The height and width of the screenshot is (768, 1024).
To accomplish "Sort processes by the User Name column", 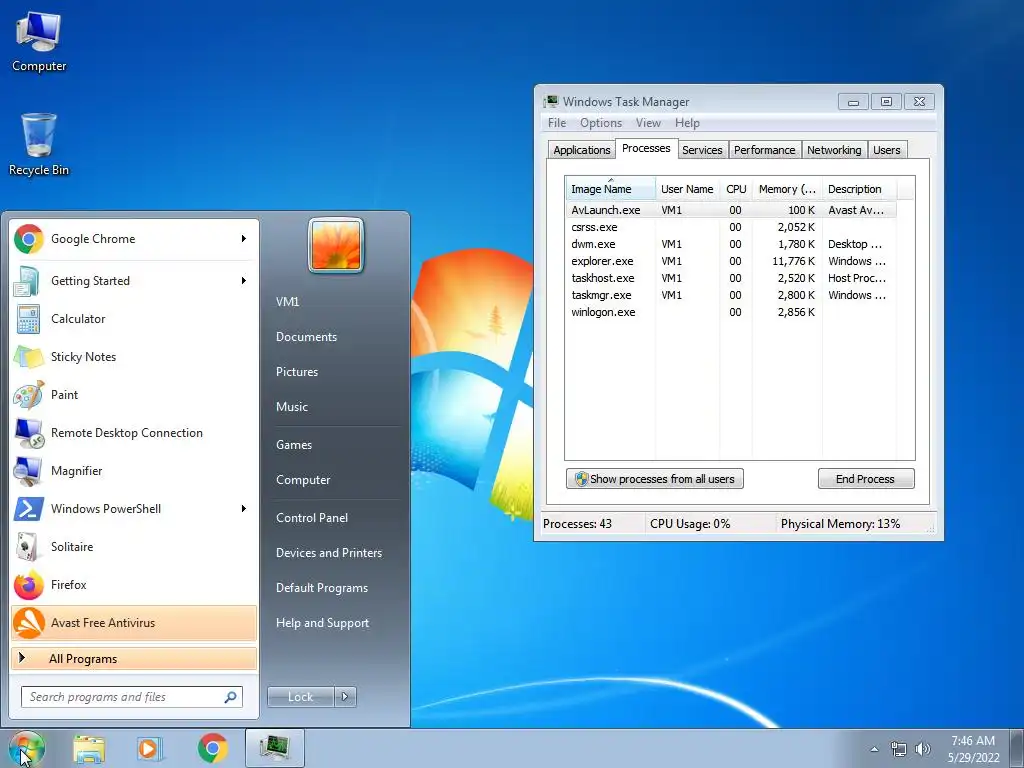I will pos(687,189).
